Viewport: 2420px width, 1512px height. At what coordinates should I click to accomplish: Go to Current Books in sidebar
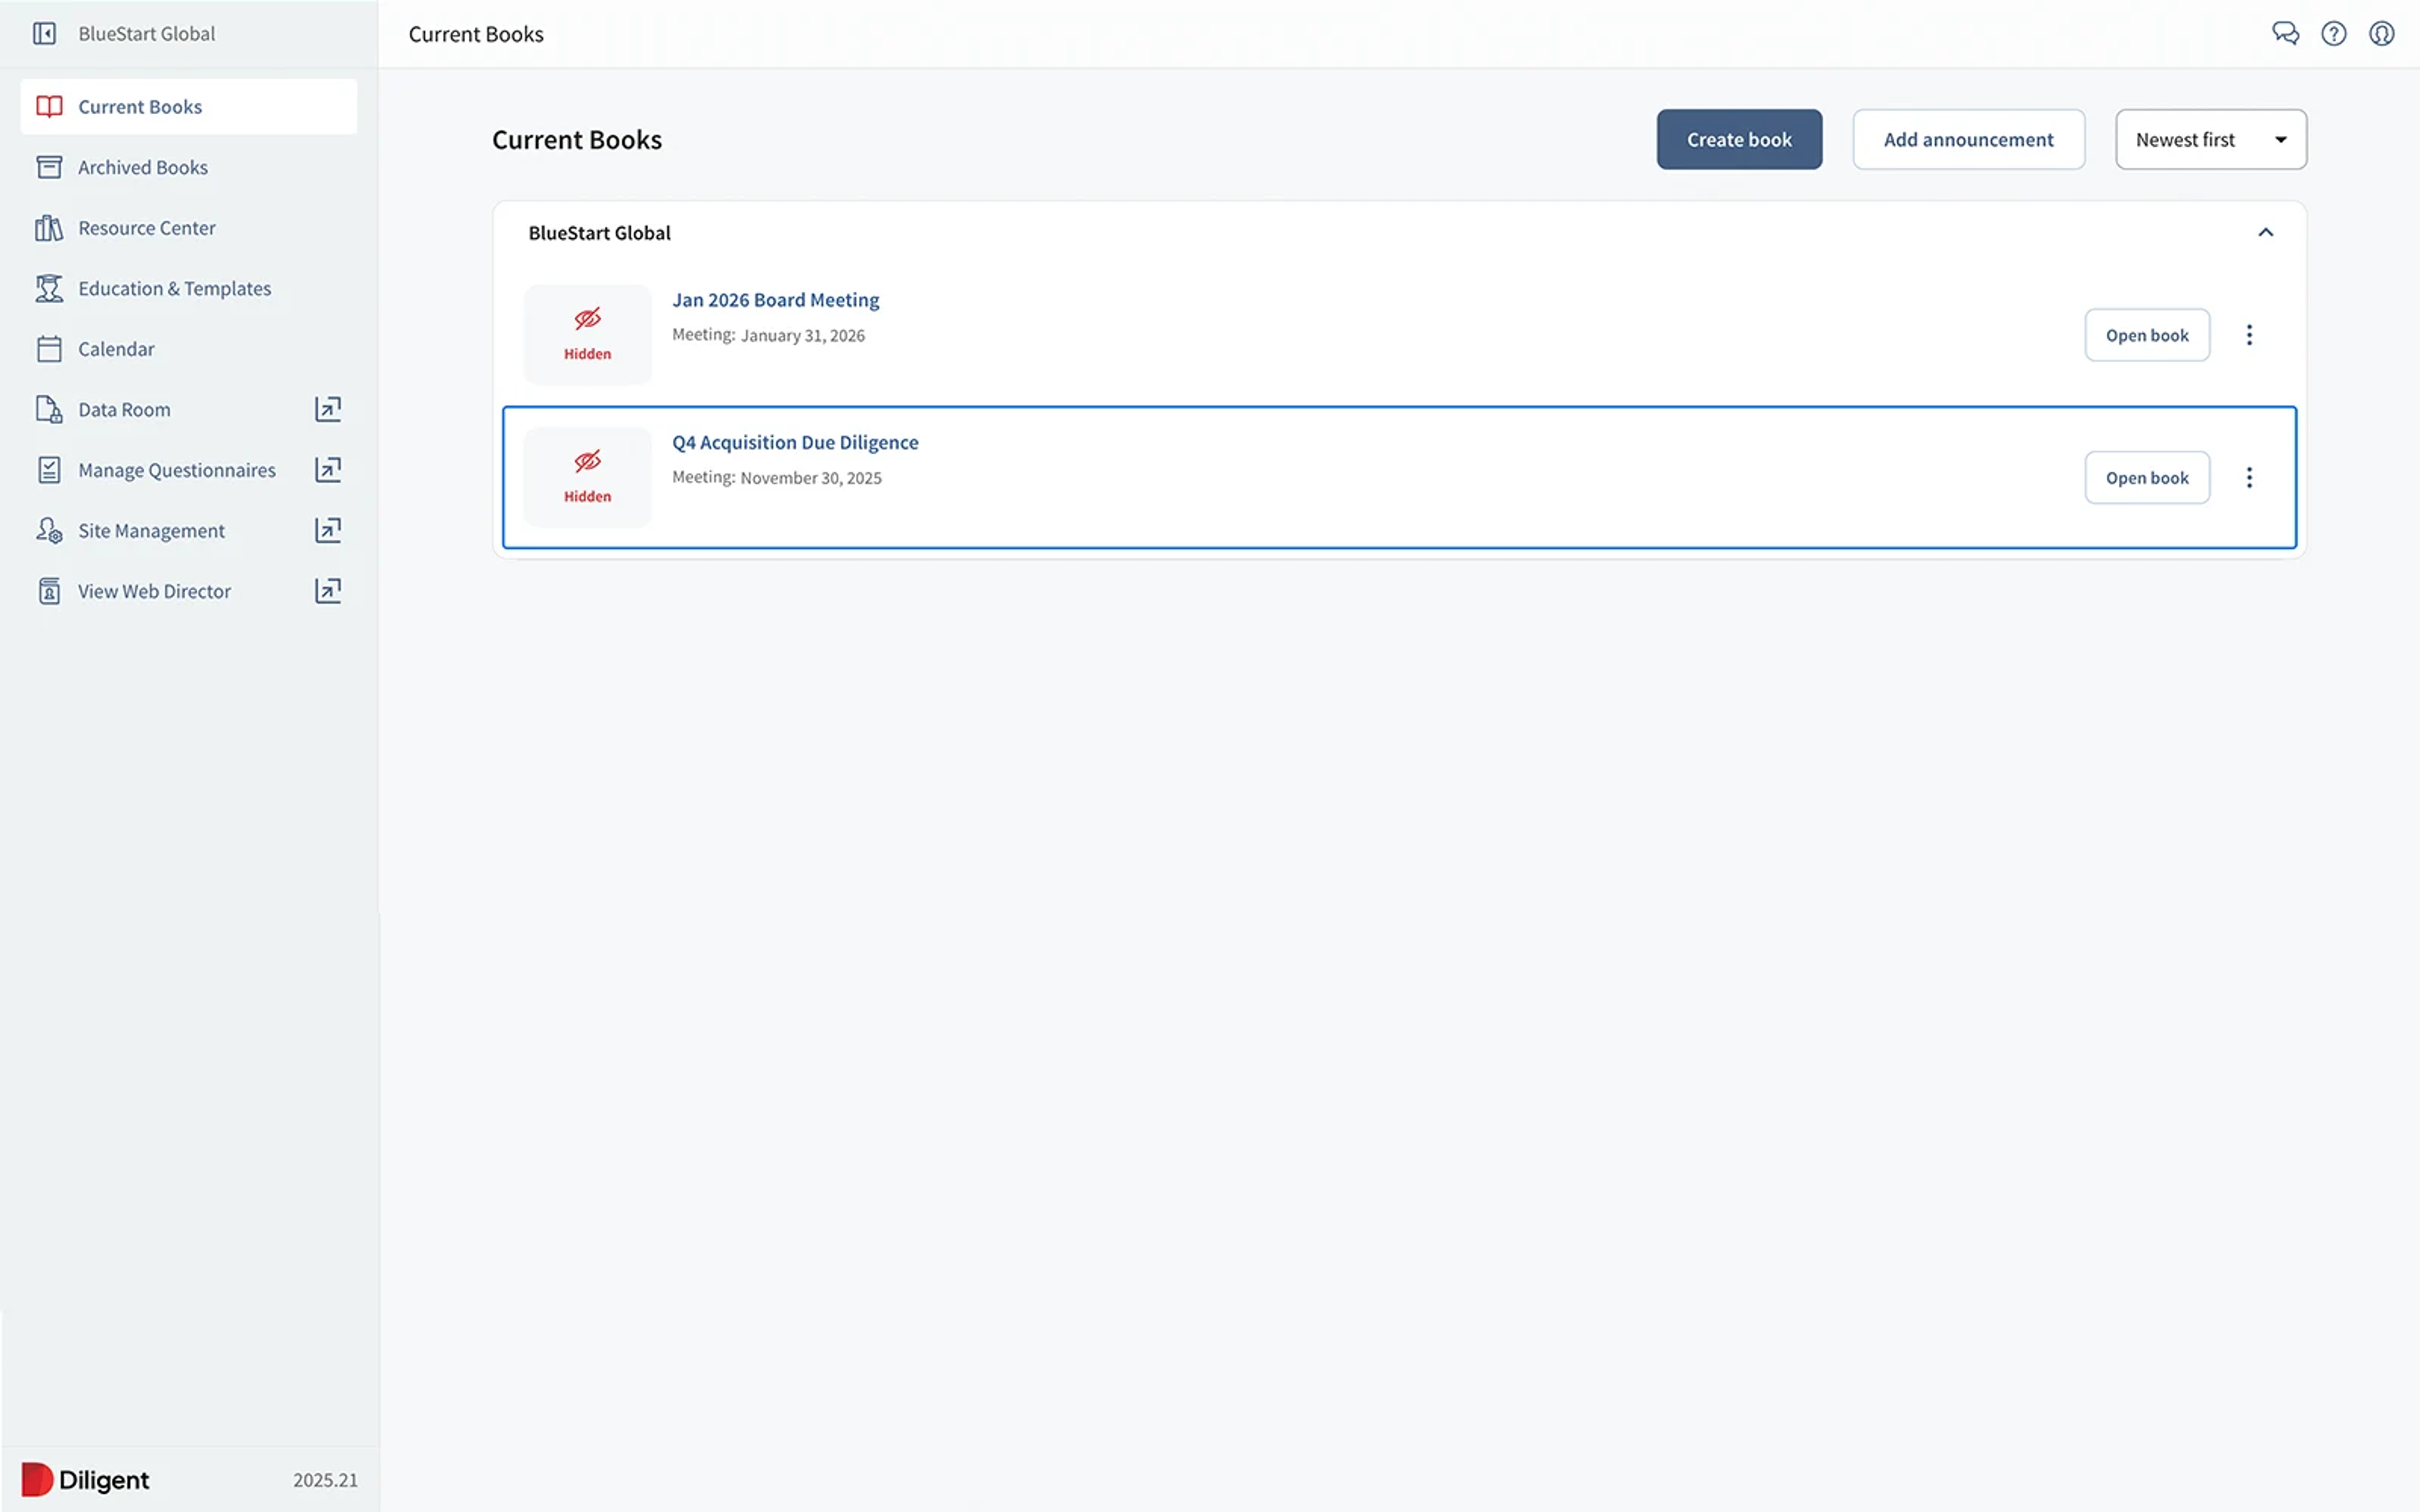[189, 107]
